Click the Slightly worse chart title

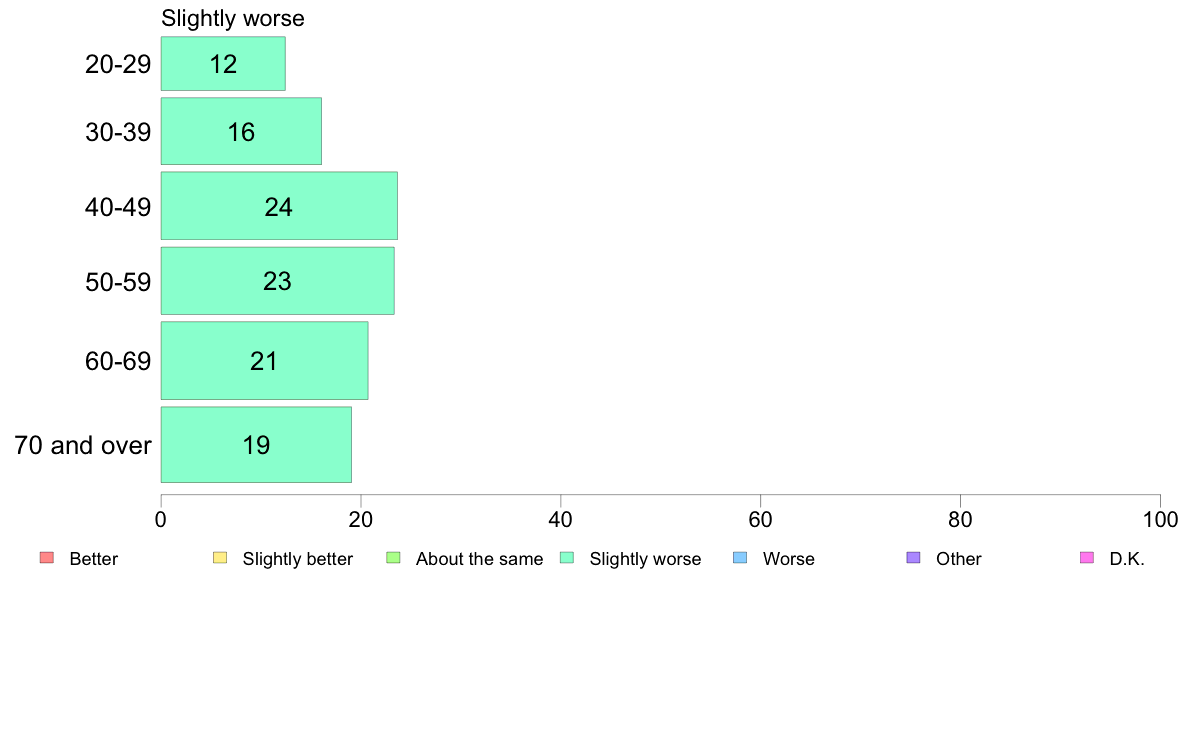[233, 18]
